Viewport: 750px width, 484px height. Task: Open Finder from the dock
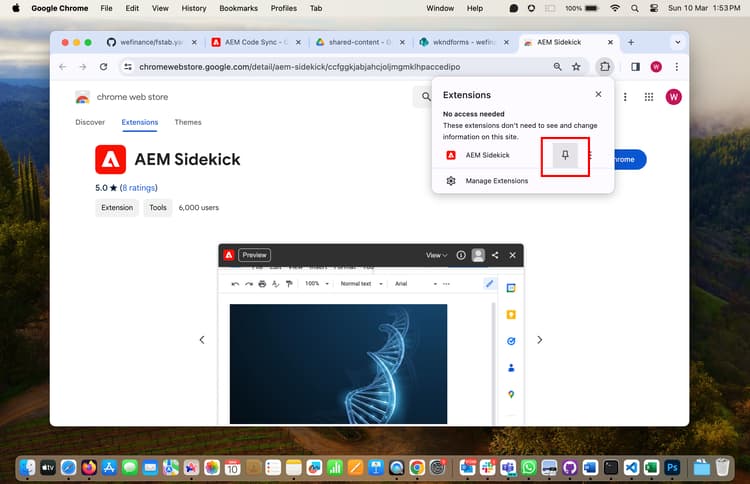pyautogui.click(x=28, y=467)
